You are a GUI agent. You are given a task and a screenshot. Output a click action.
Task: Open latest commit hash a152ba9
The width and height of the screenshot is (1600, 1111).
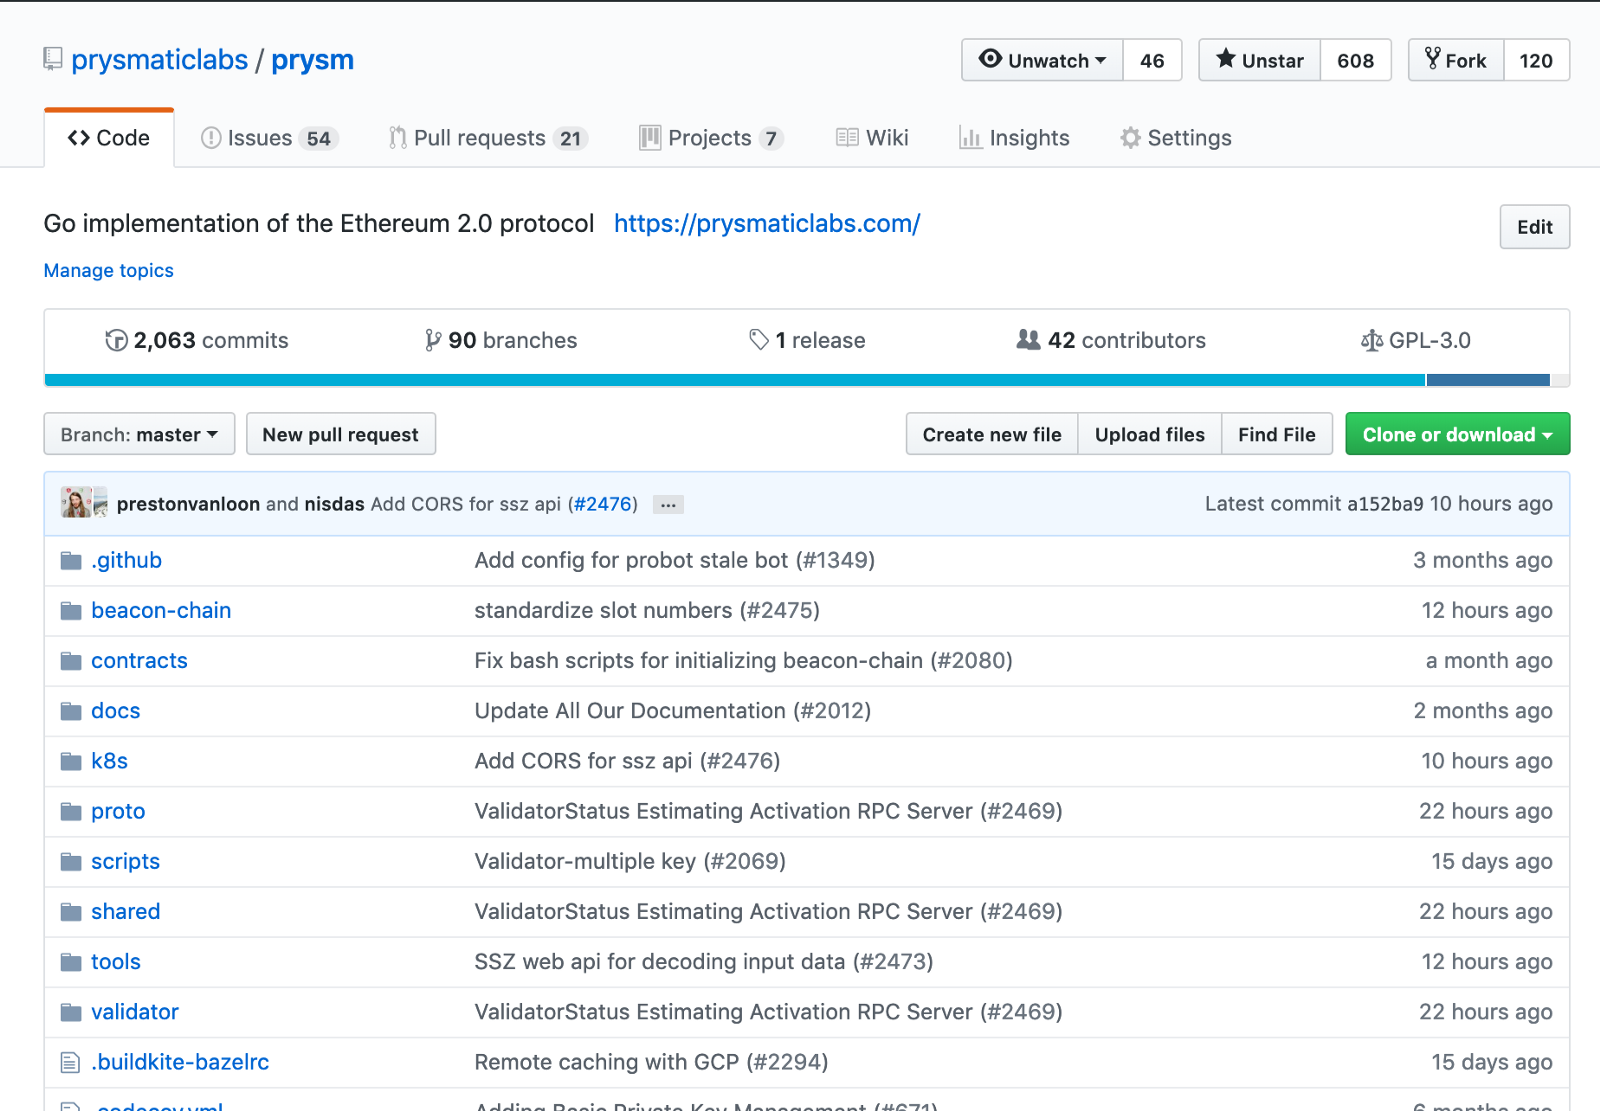[x=1385, y=504]
